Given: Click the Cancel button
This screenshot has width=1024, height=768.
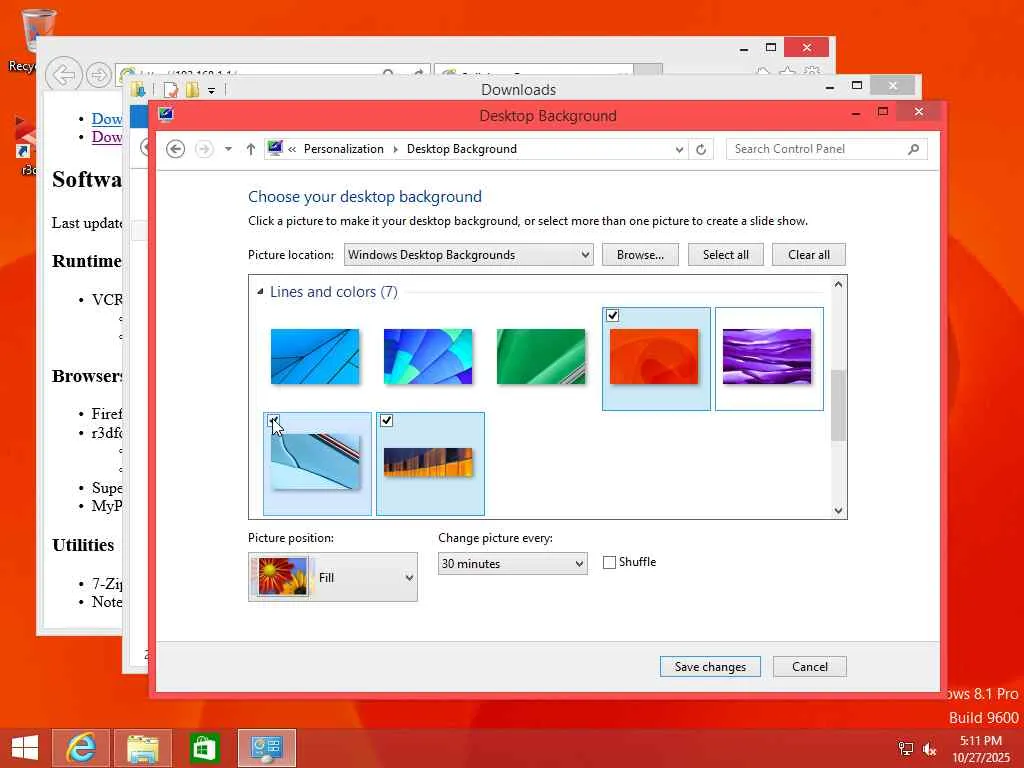Looking at the screenshot, I should point(810,667).
